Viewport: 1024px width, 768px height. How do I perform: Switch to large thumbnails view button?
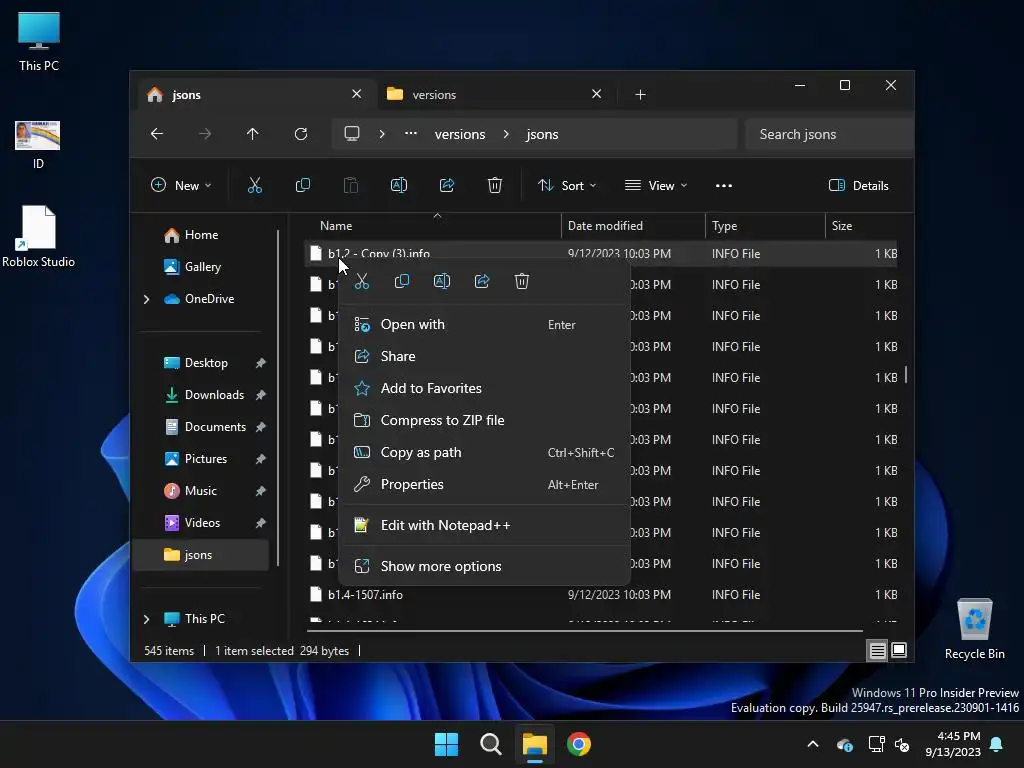(x=899, y=650)
